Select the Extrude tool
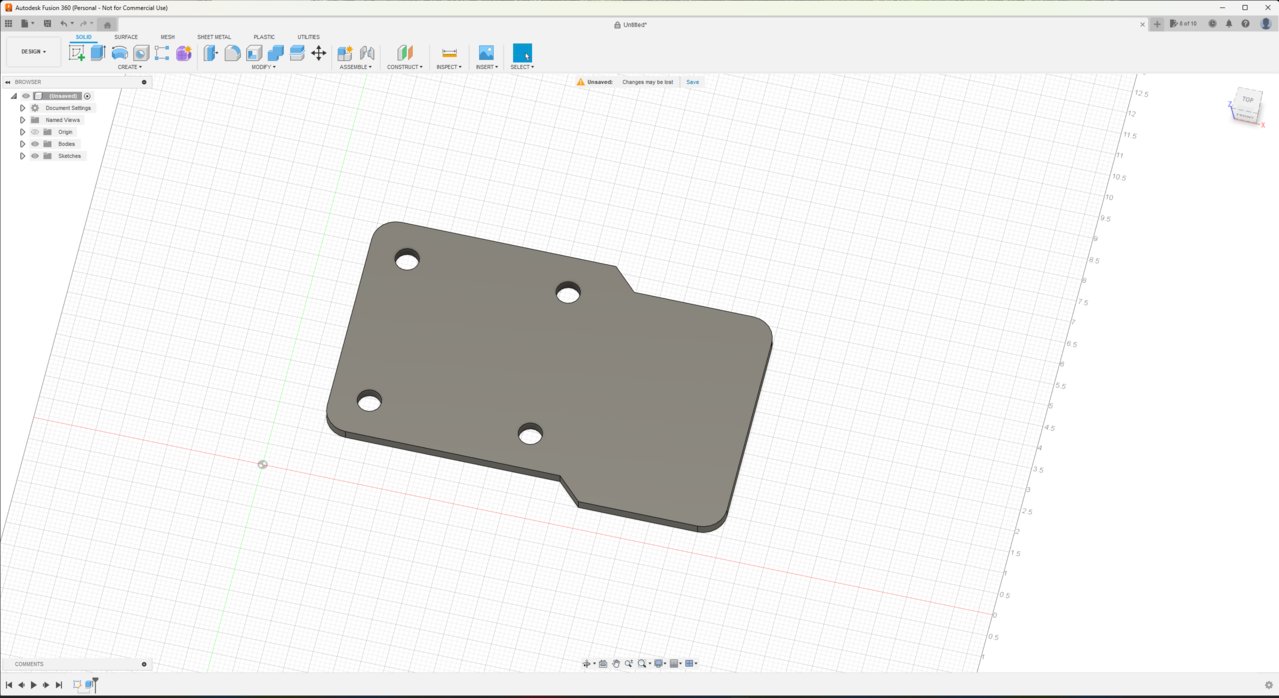 point(98,53)
